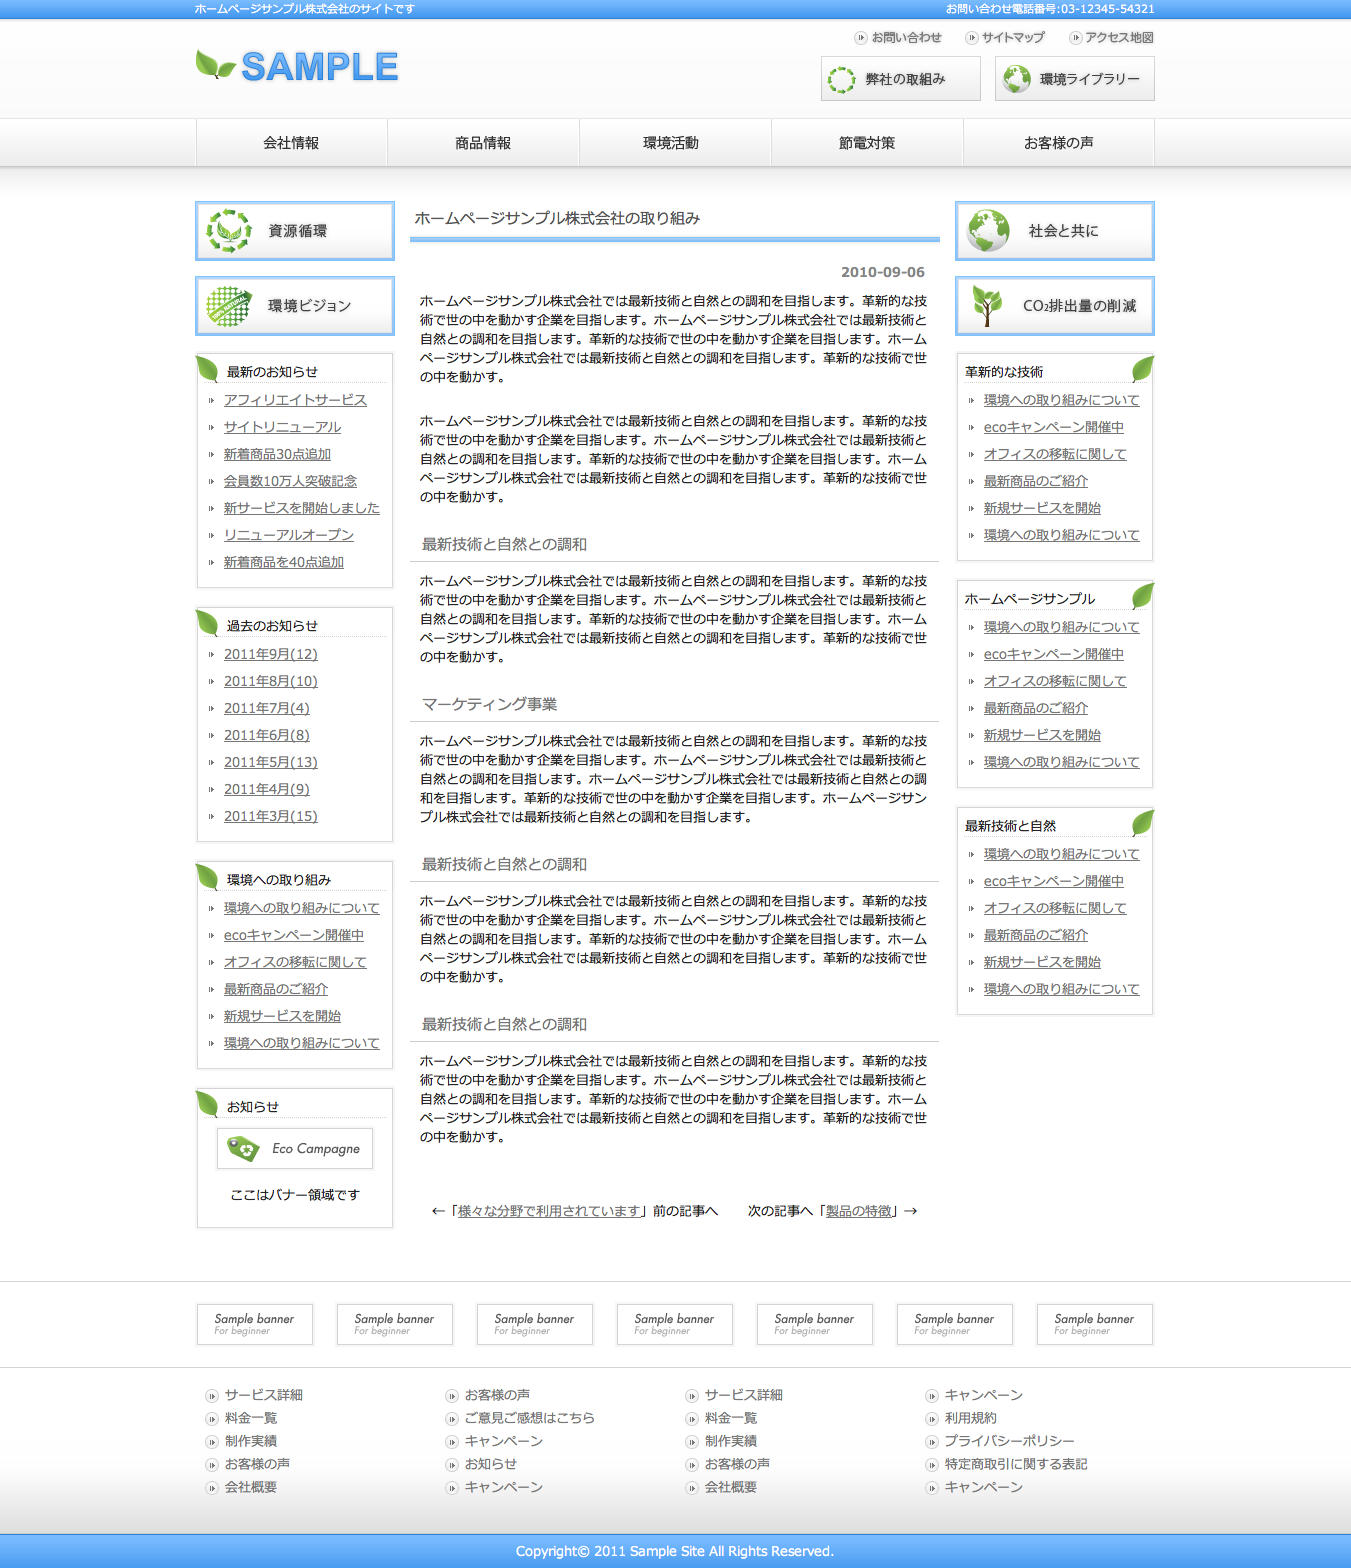Click the recycle icon beside 資源循環

229,231
